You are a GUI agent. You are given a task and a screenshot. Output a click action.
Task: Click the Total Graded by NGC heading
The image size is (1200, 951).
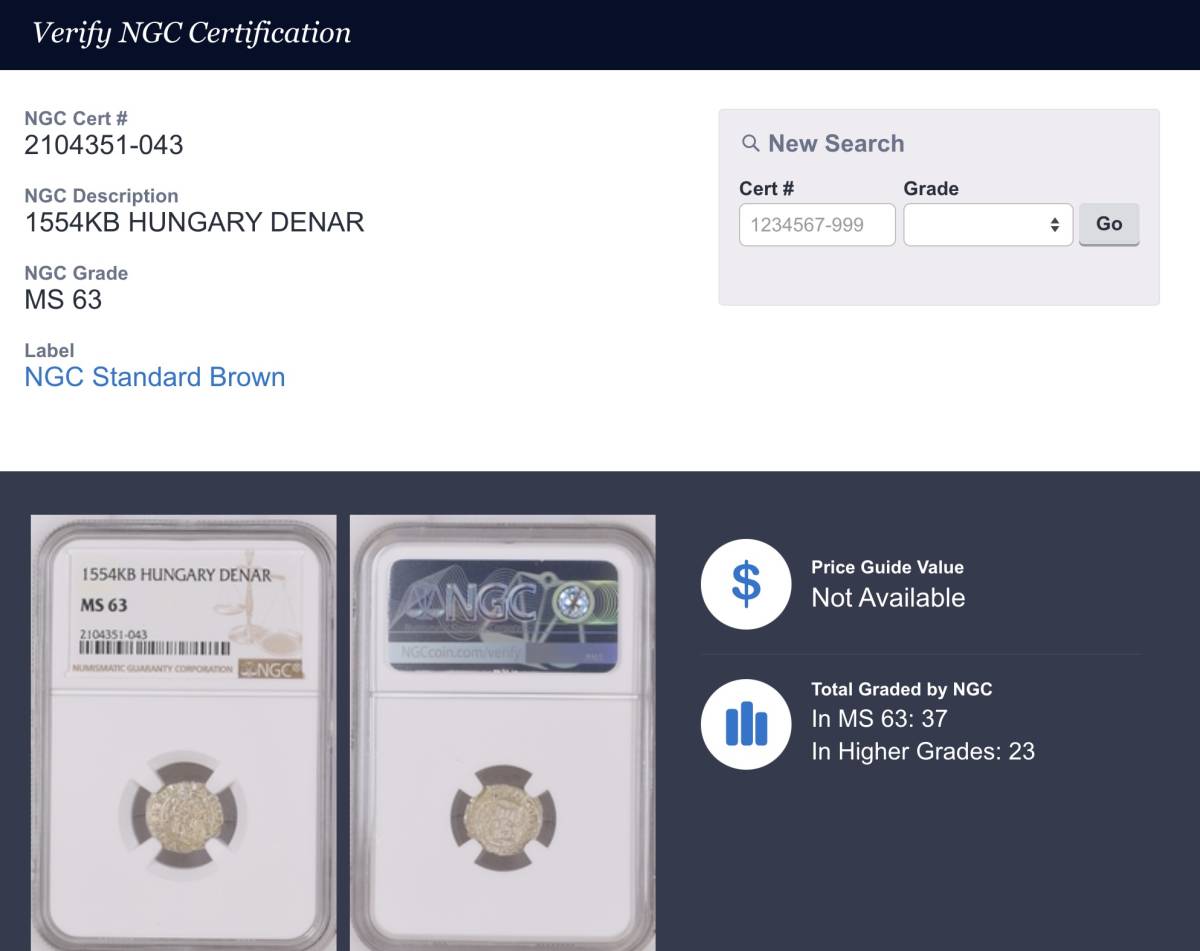[901, 689]
